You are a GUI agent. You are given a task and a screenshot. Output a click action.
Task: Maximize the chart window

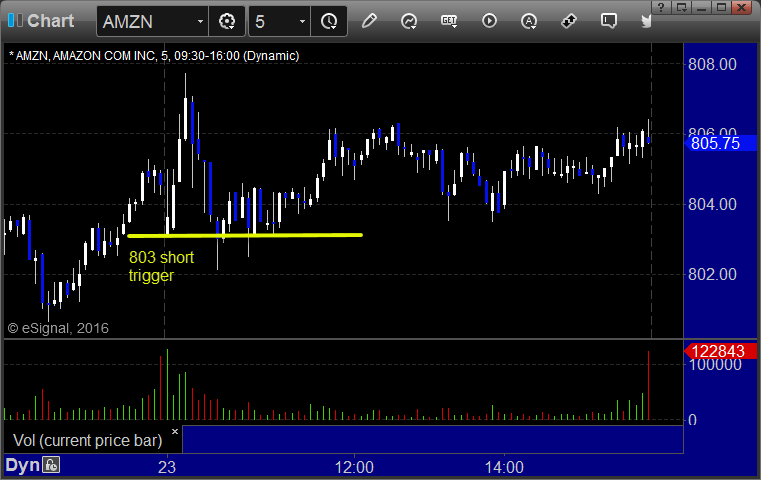(x=722, y=7)
